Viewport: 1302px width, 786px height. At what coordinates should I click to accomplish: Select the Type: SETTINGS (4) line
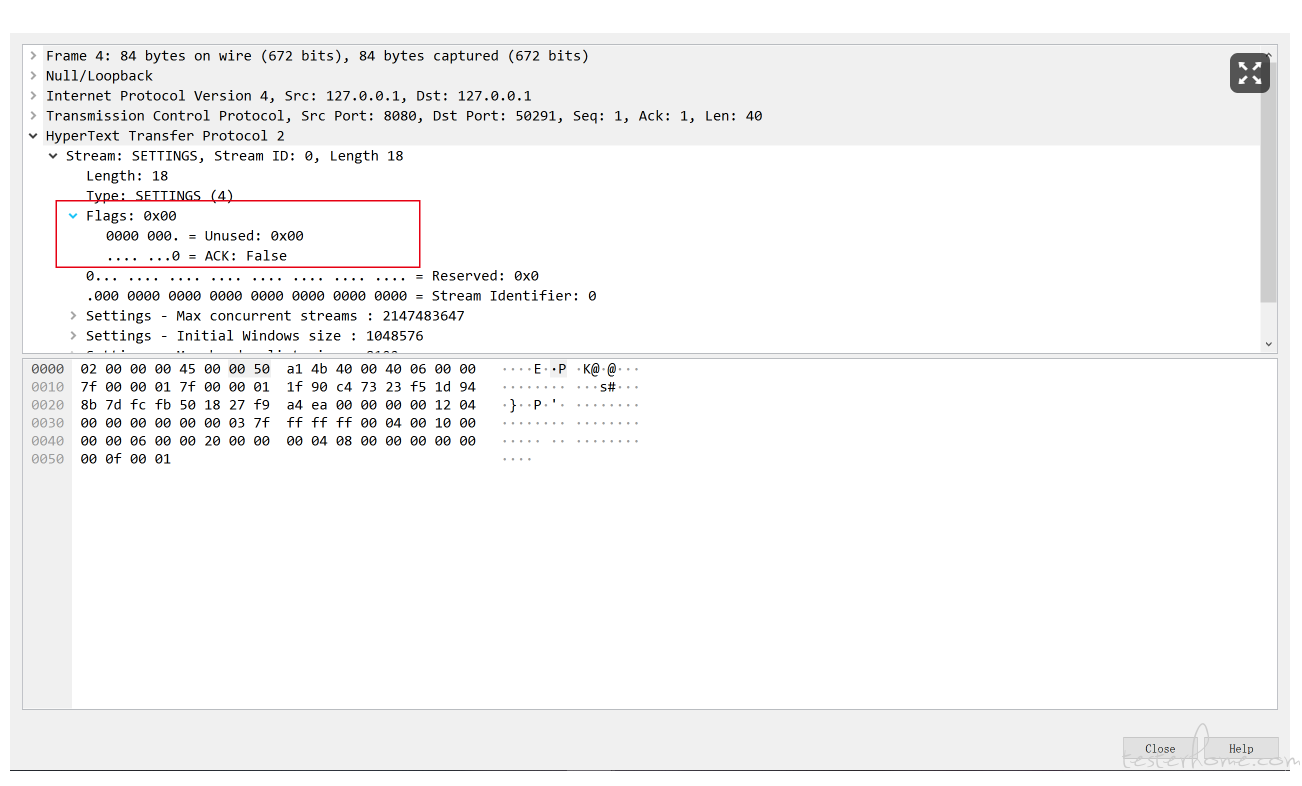159,196
